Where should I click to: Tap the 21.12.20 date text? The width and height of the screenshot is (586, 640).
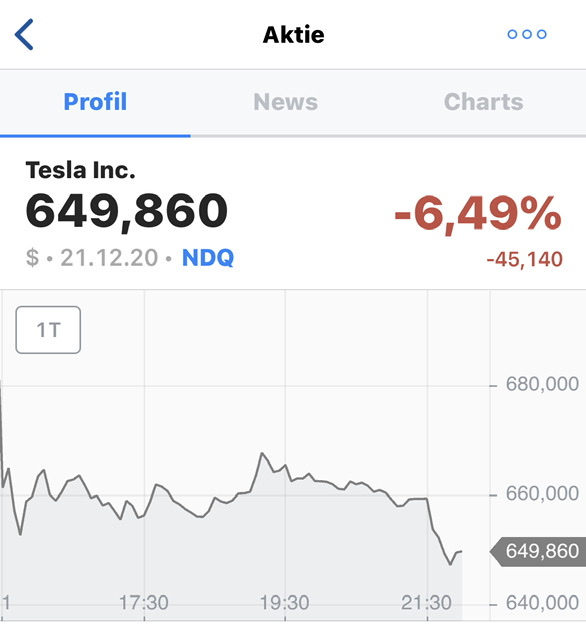click(x=109, y=258)
